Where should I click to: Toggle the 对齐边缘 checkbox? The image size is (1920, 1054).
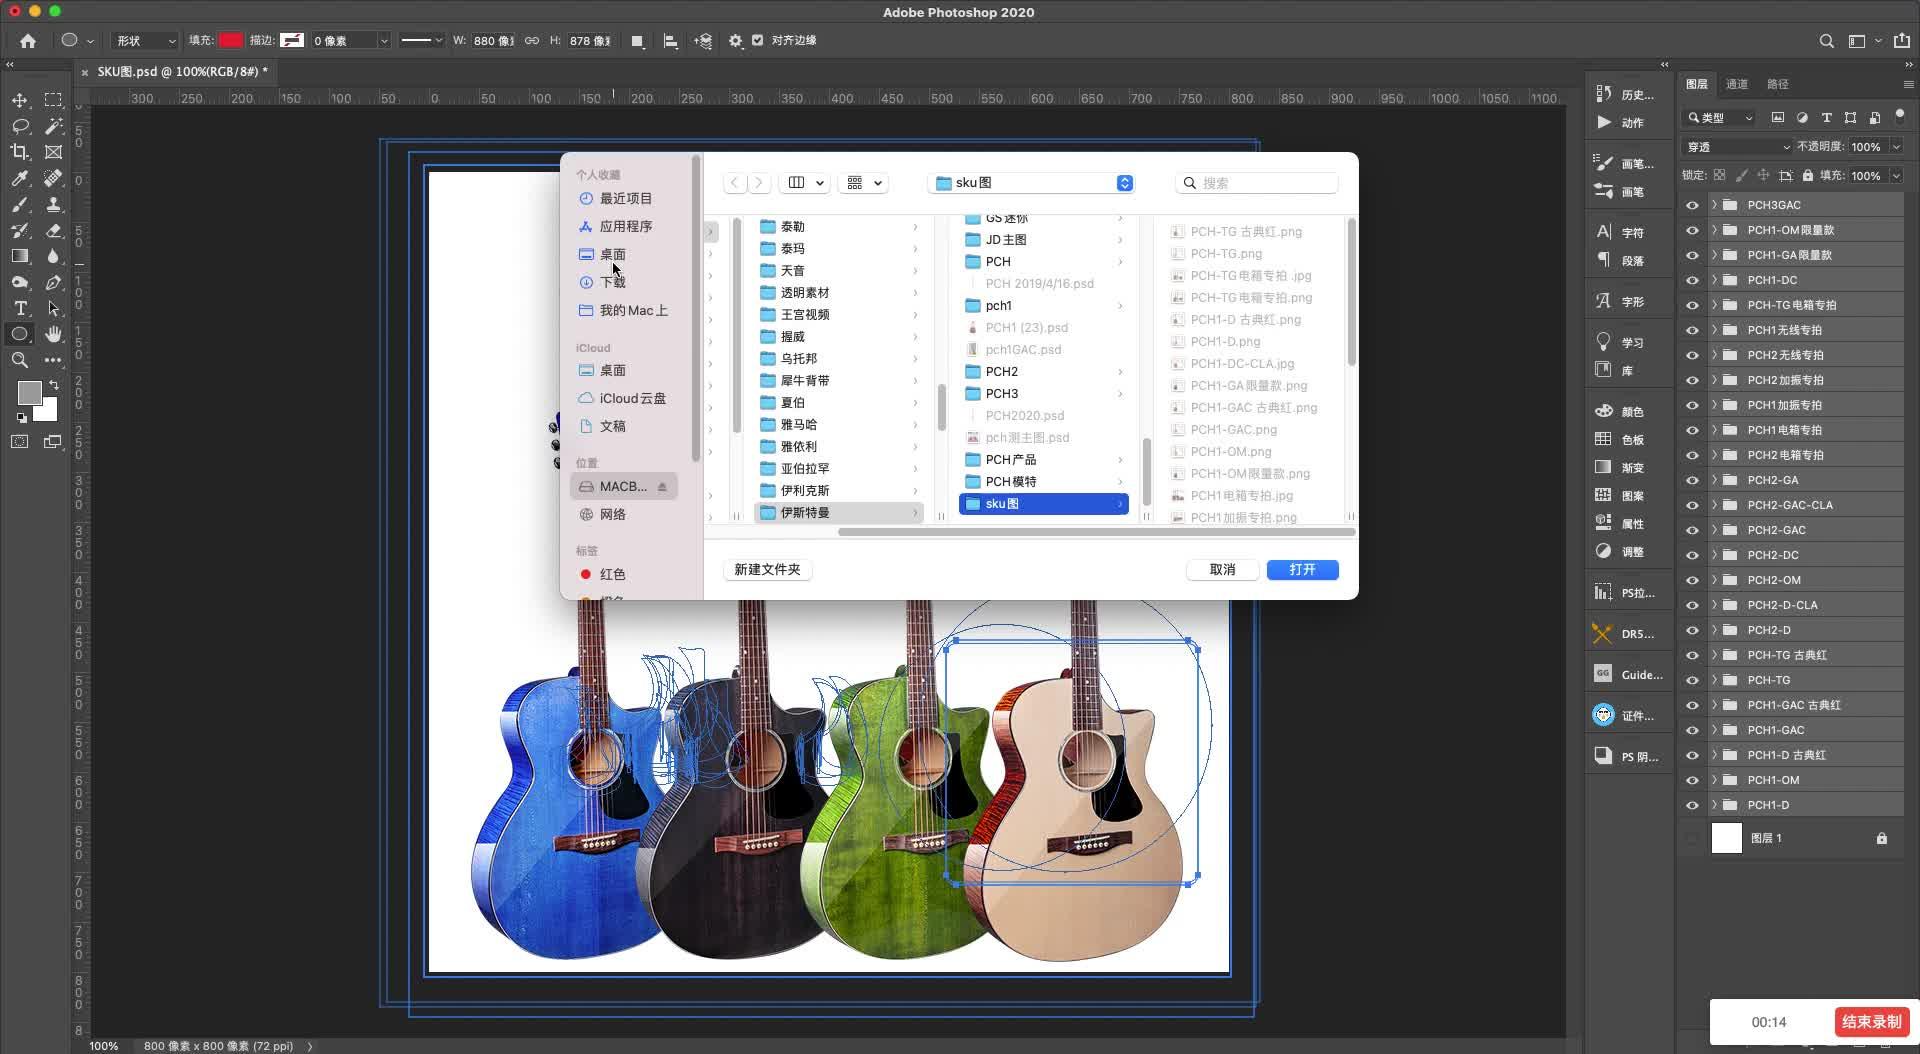757,41
